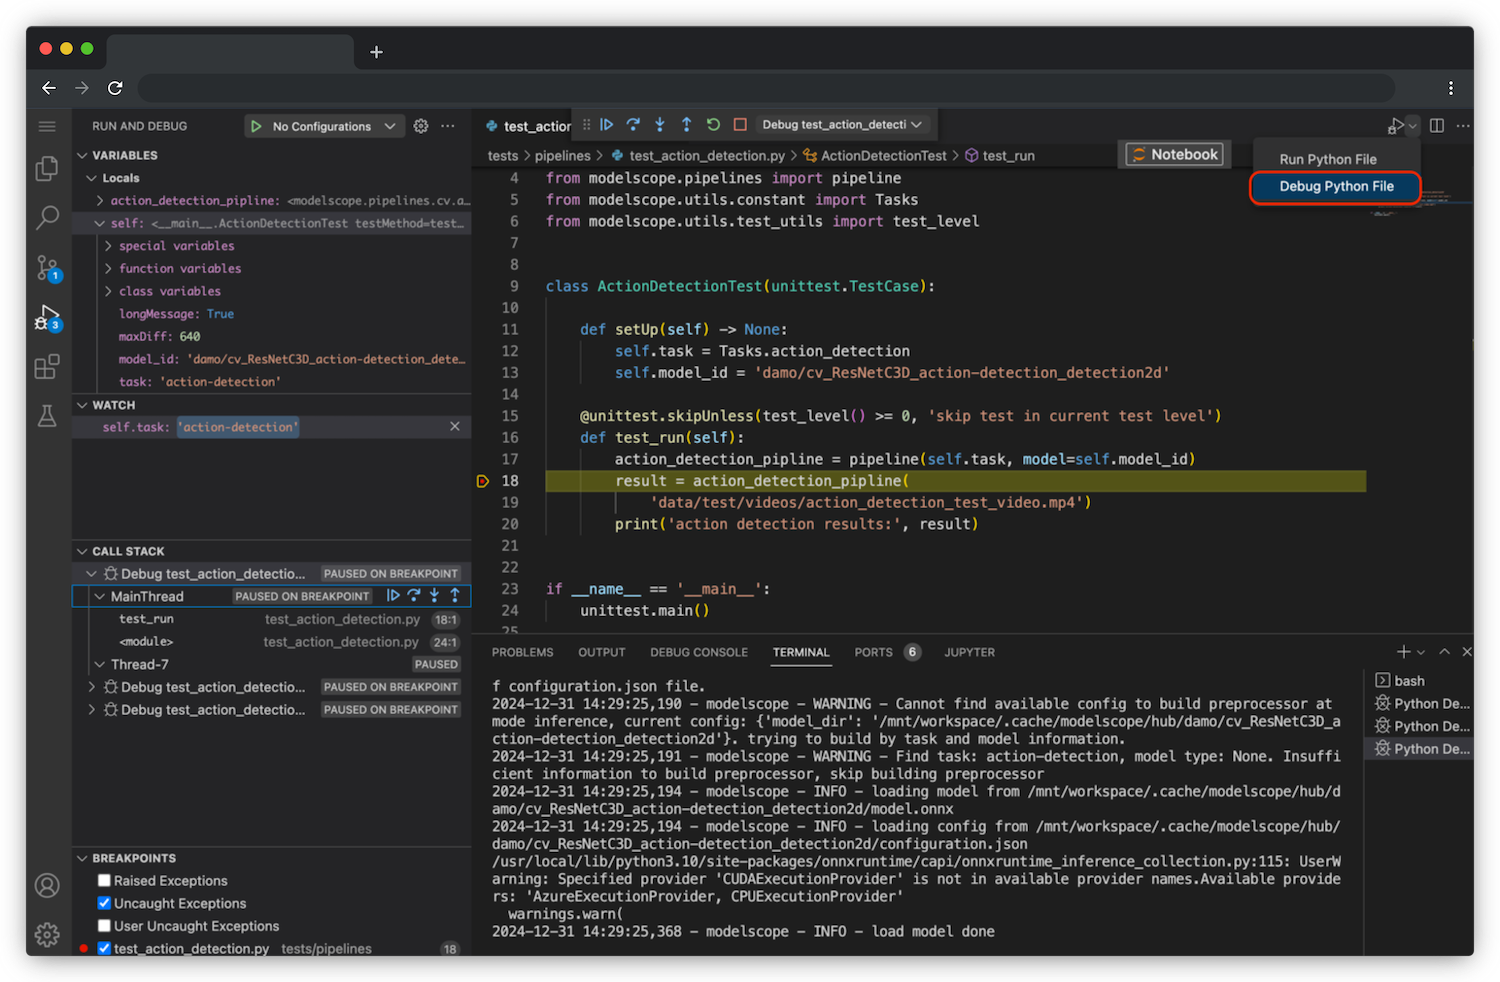Expand special variables under self
1500x982 pixels.
[x=107, y=245]
